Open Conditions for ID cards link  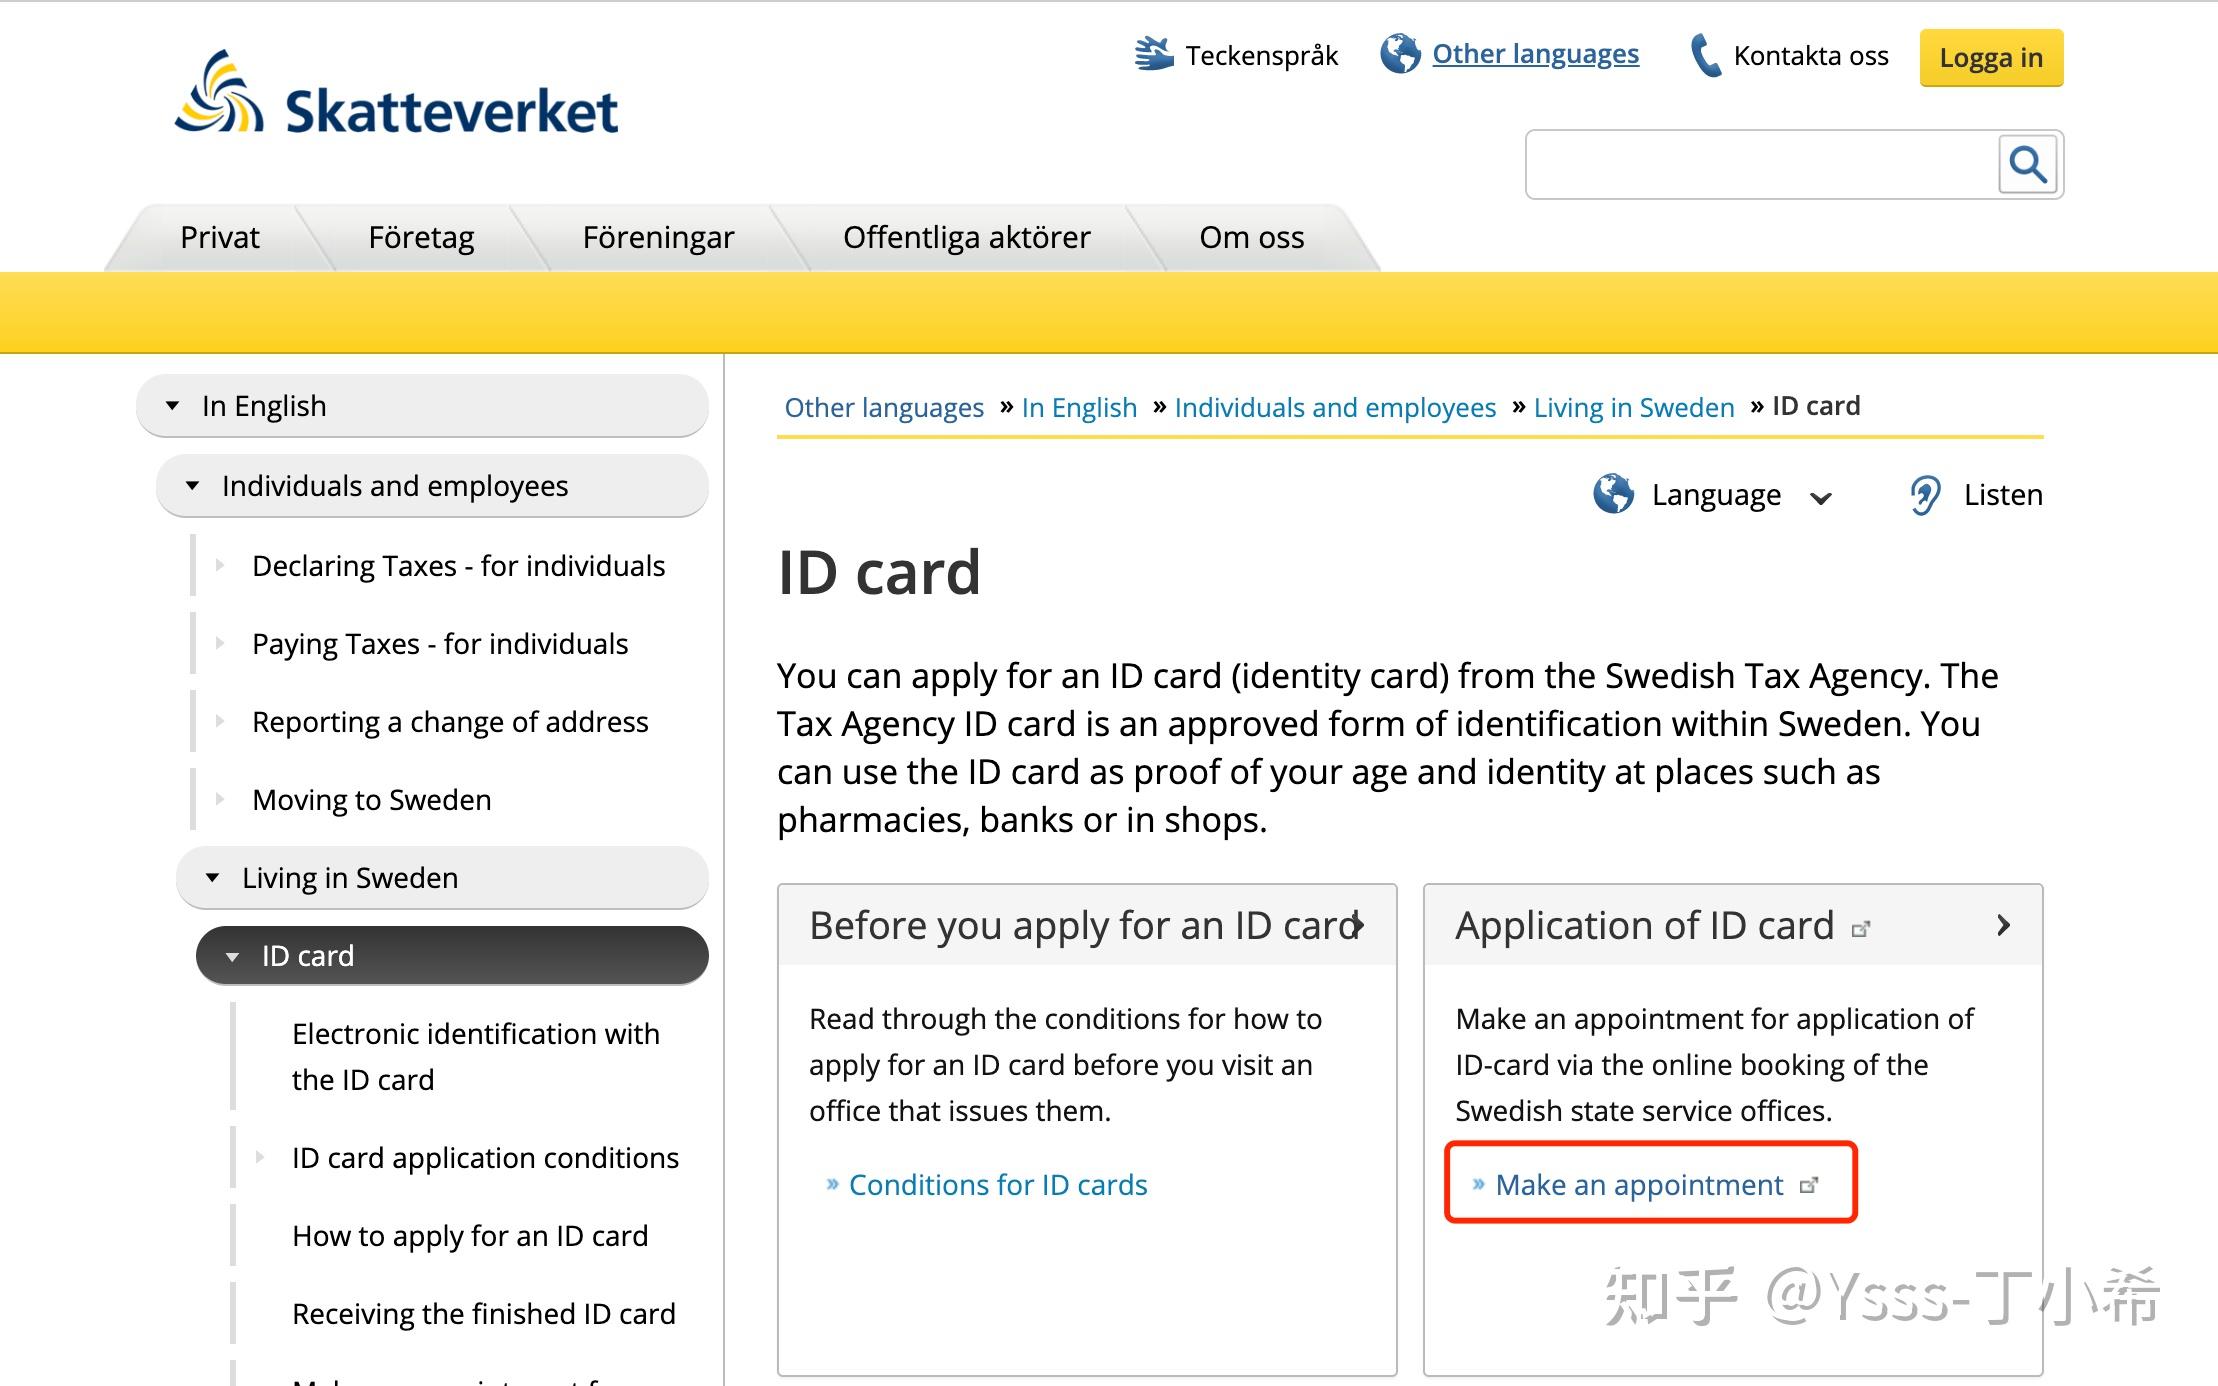(997, 1185)
